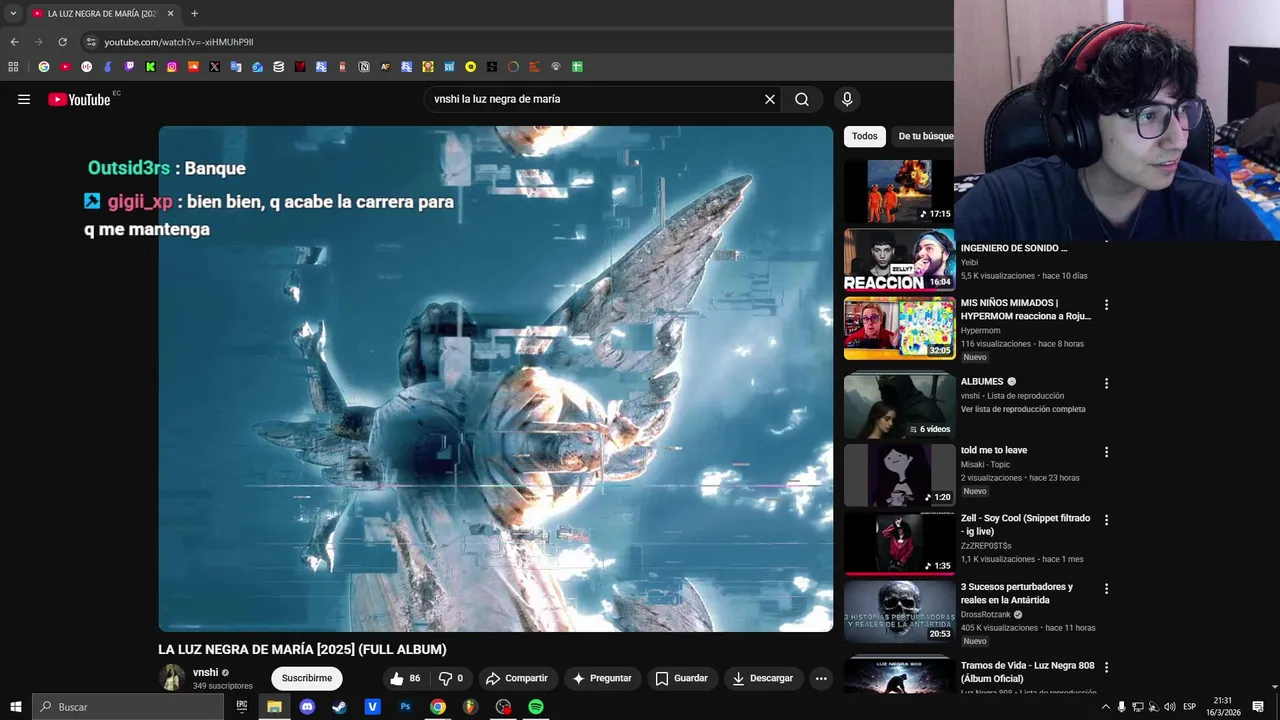This screenshot has height=720, width=1280.
Task: Open Twitch bookmark
Action: 129,67
